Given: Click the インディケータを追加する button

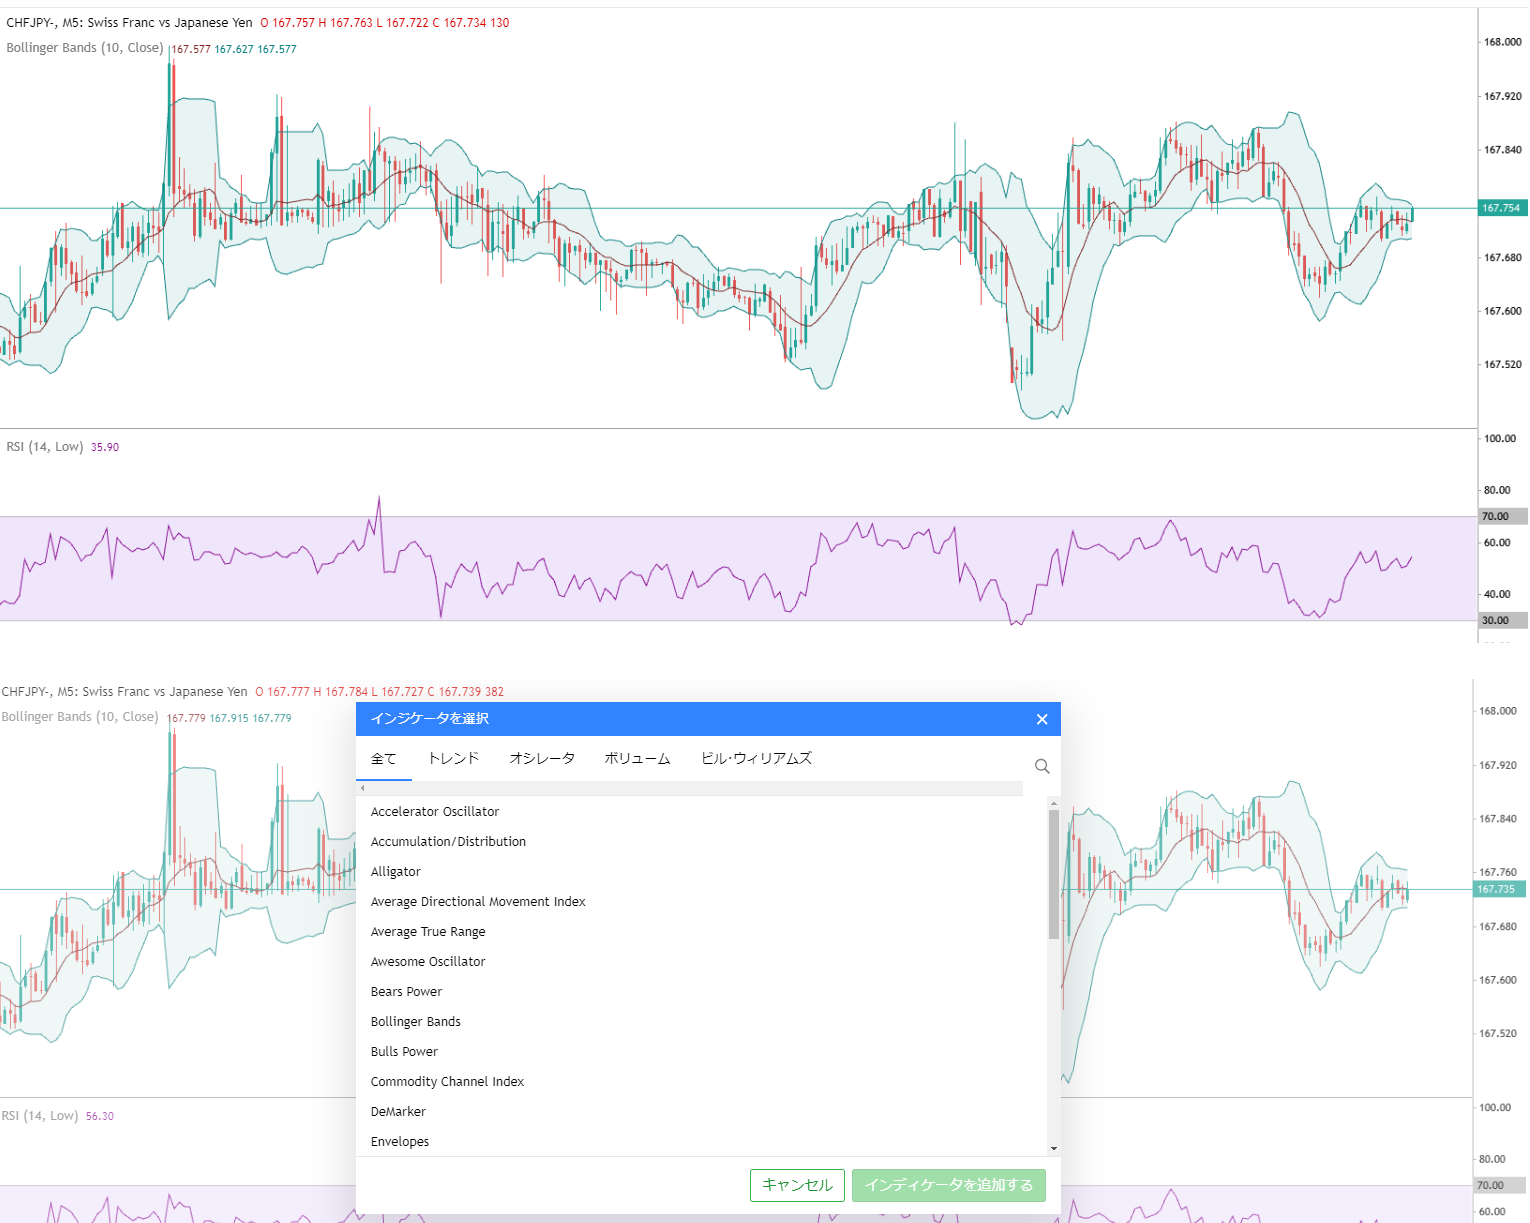Looking at the screenshot, I should point(948,1185).
